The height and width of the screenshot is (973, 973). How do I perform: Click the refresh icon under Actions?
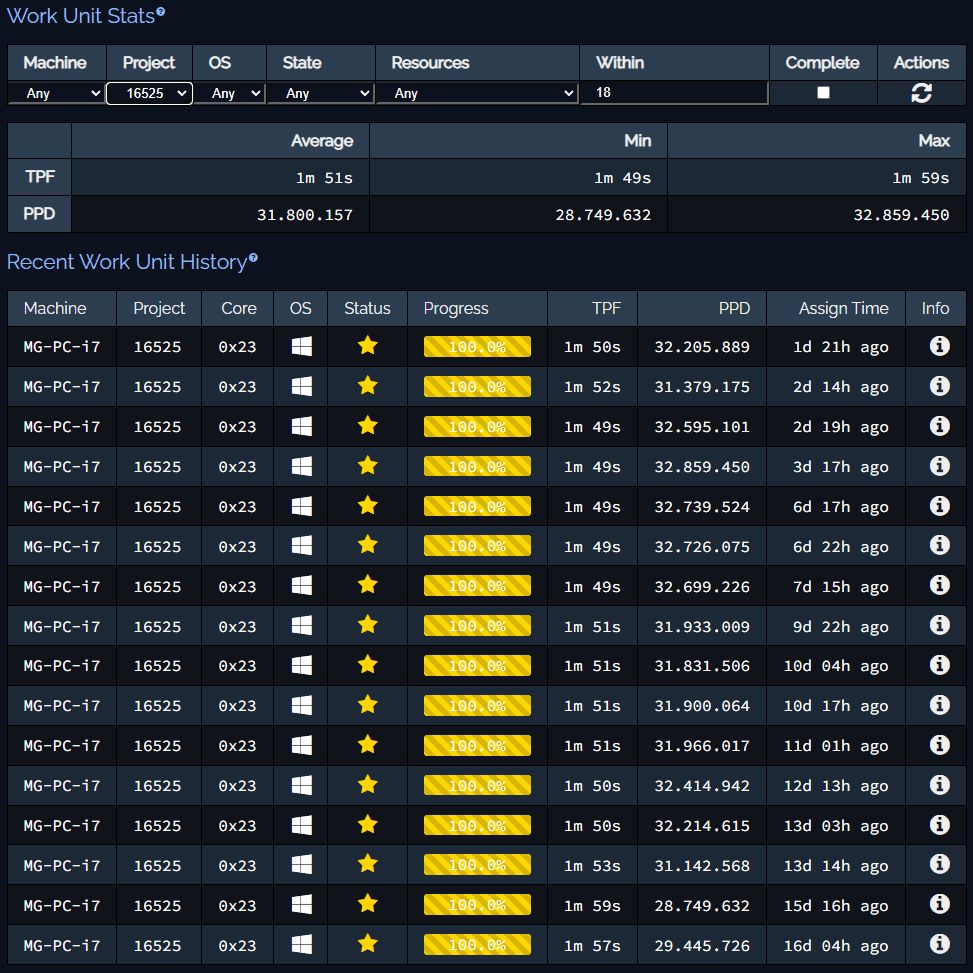pyautogui.click(x=921, y=93)
